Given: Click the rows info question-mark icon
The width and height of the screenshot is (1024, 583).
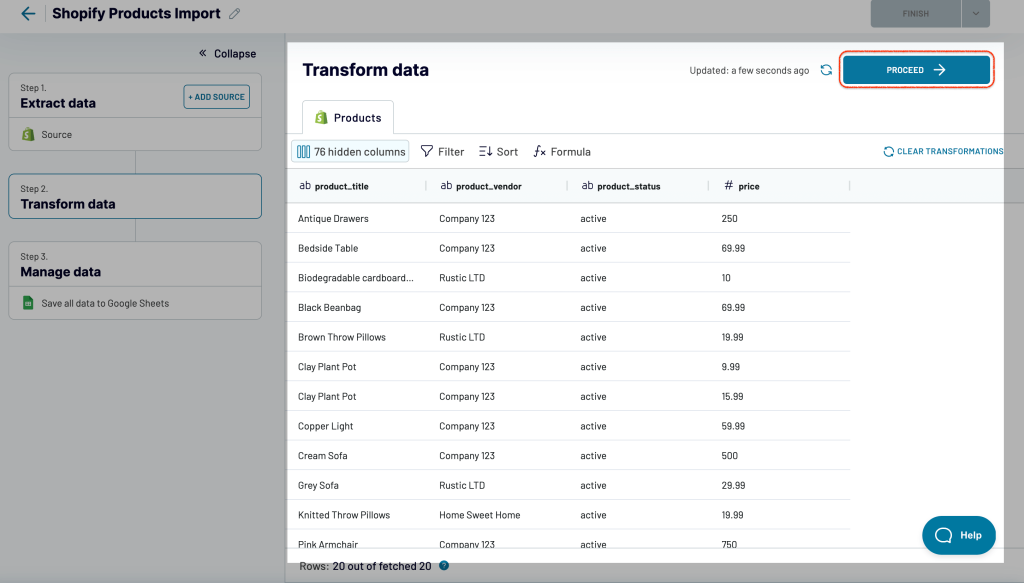Looking at the screenshot, I should point(444,565).
